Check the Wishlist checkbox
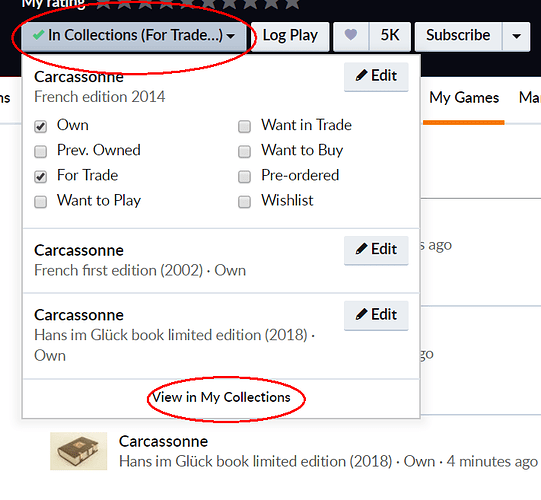 (x=244, y=202)
